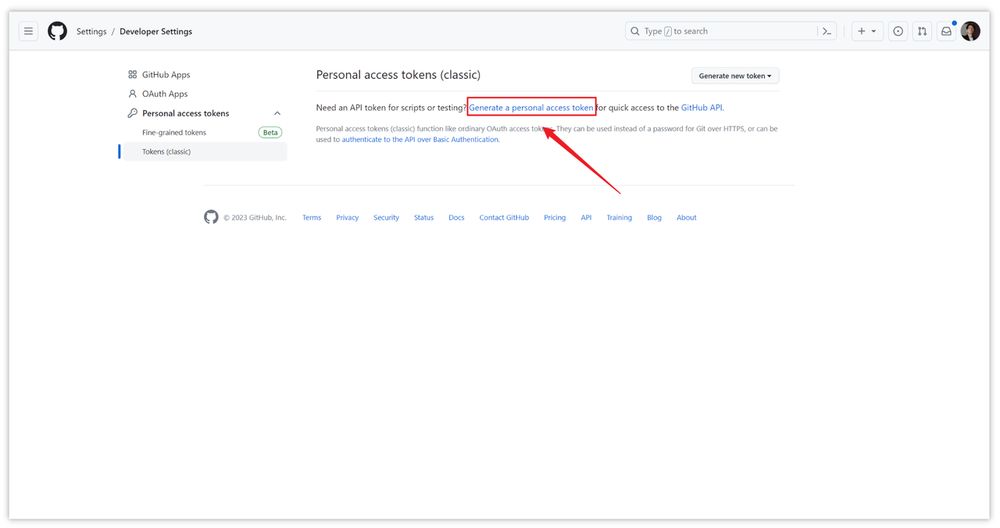Select Tokens (classic) sidebar item
The width and height of the screenshot is (1000, 528).
point(204,151)
